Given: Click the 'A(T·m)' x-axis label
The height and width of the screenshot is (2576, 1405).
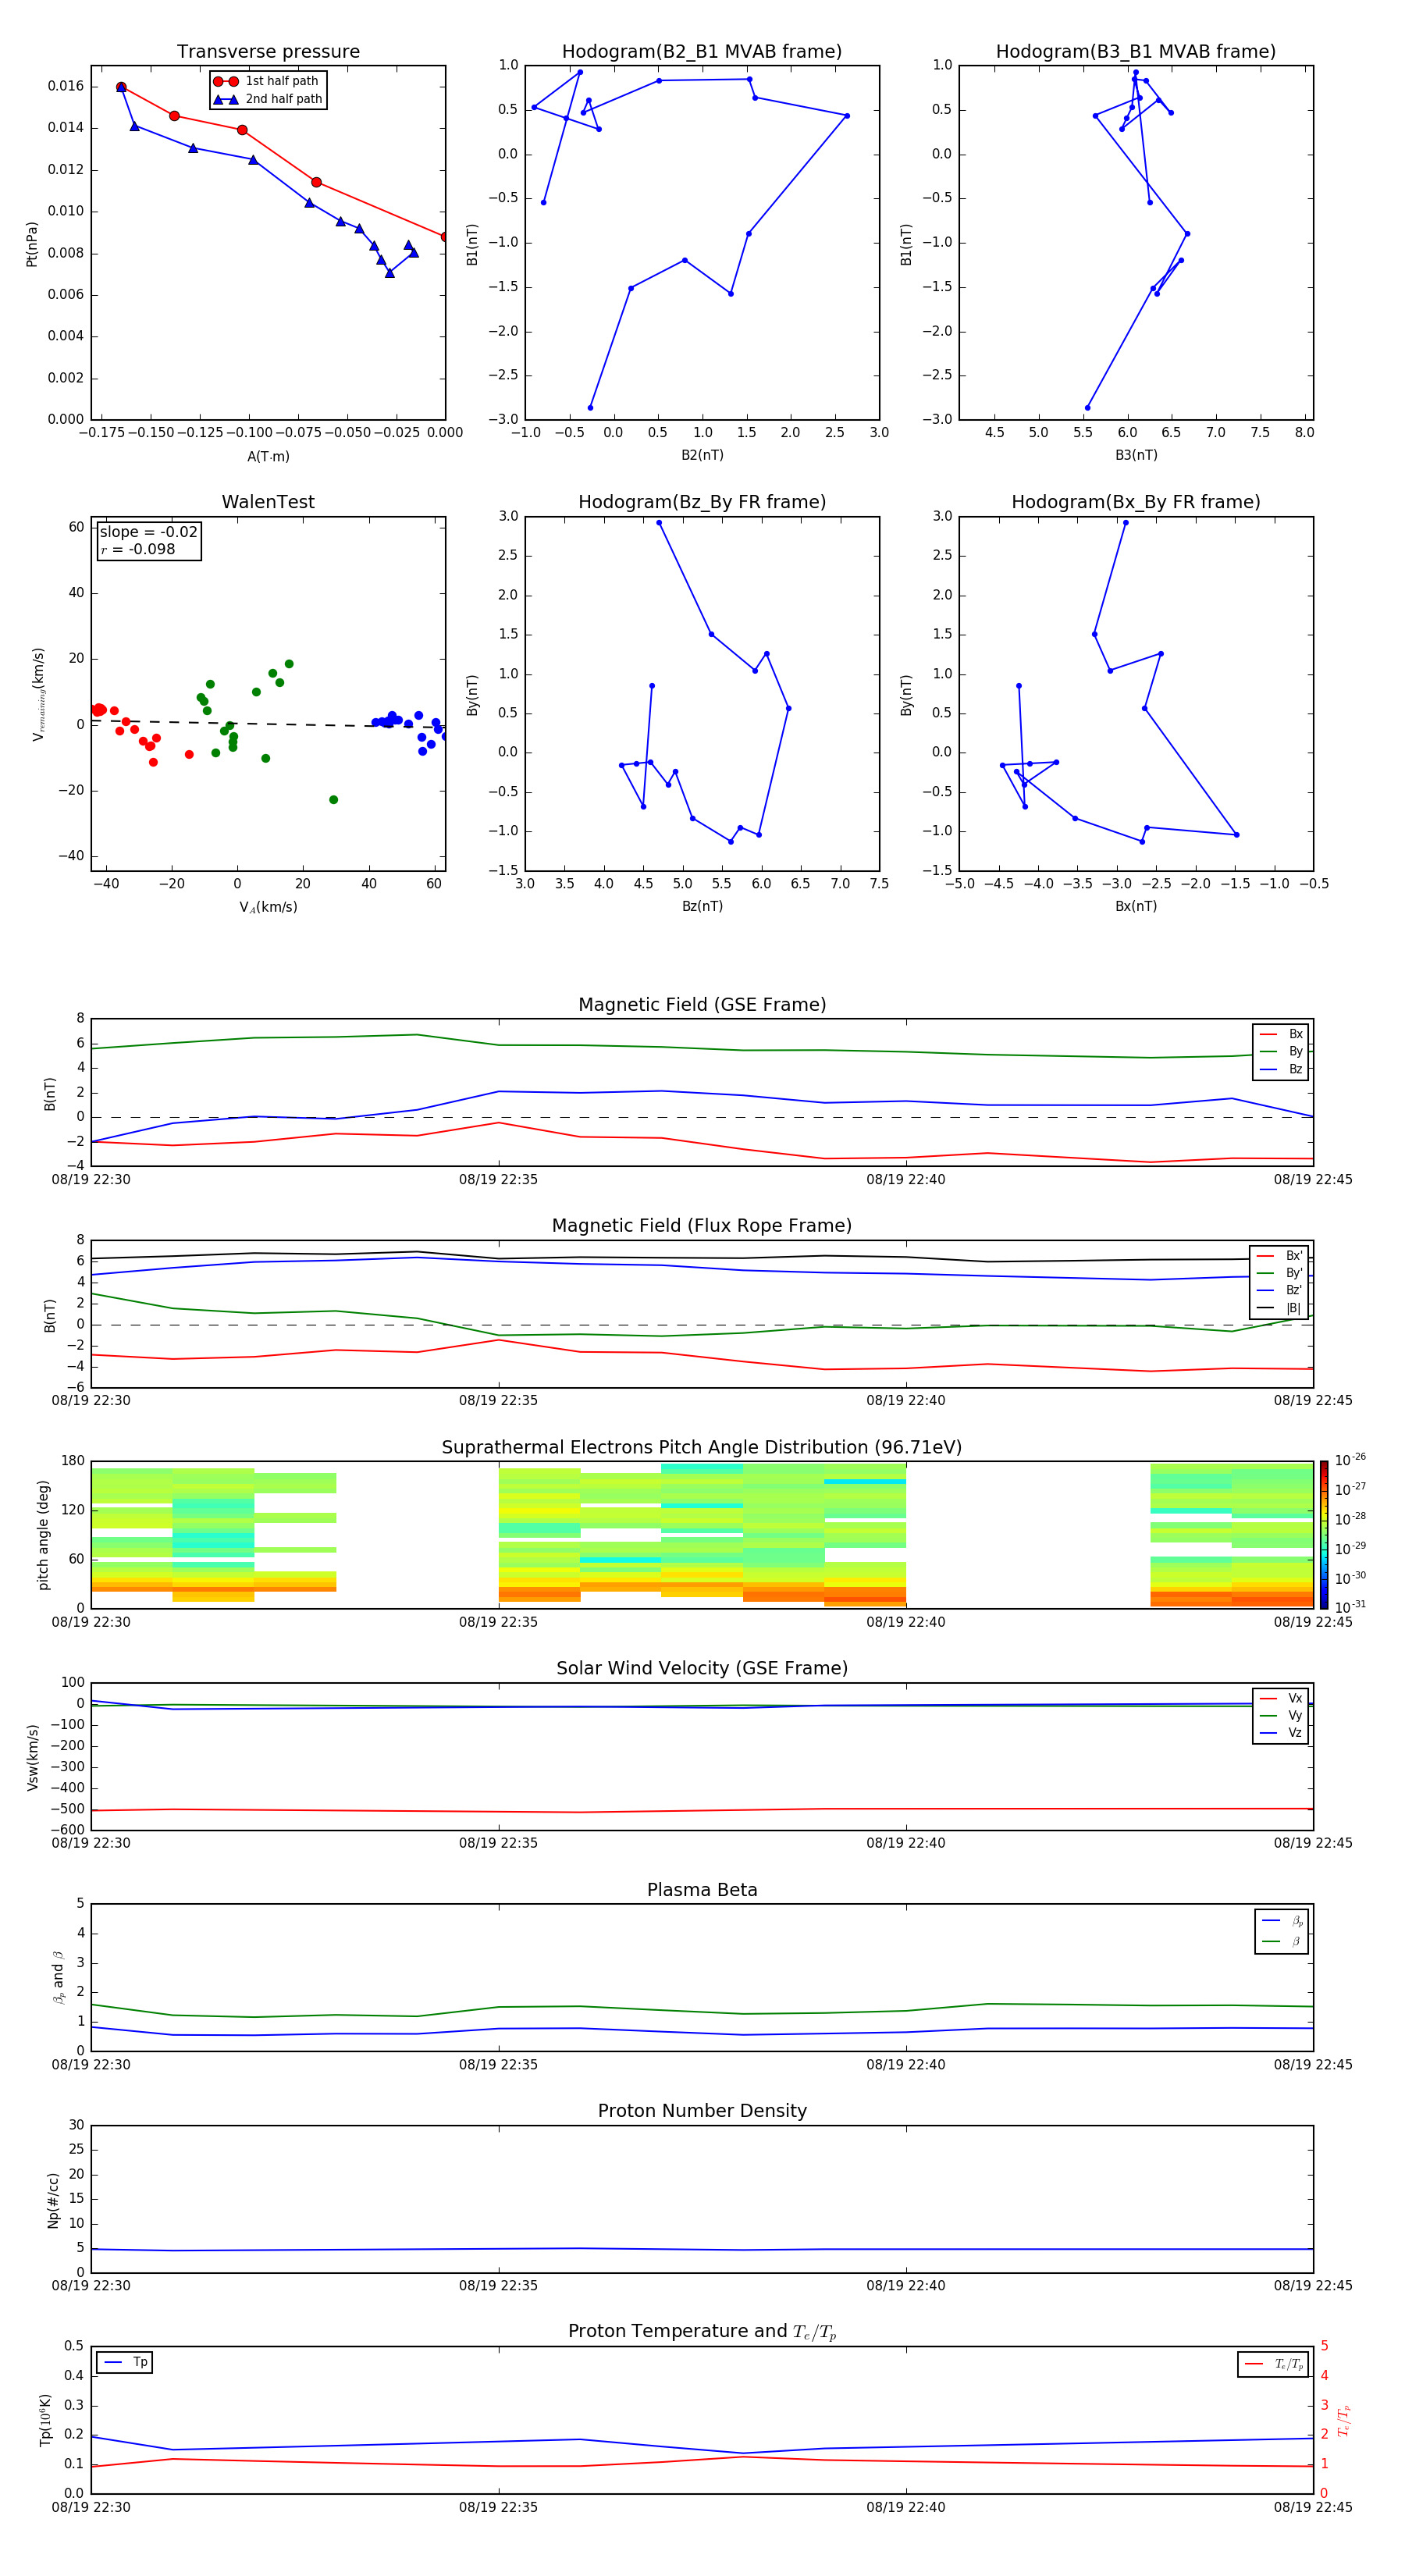Looking at the screenshot, I should pyautogui.click(x=268, y=457).
